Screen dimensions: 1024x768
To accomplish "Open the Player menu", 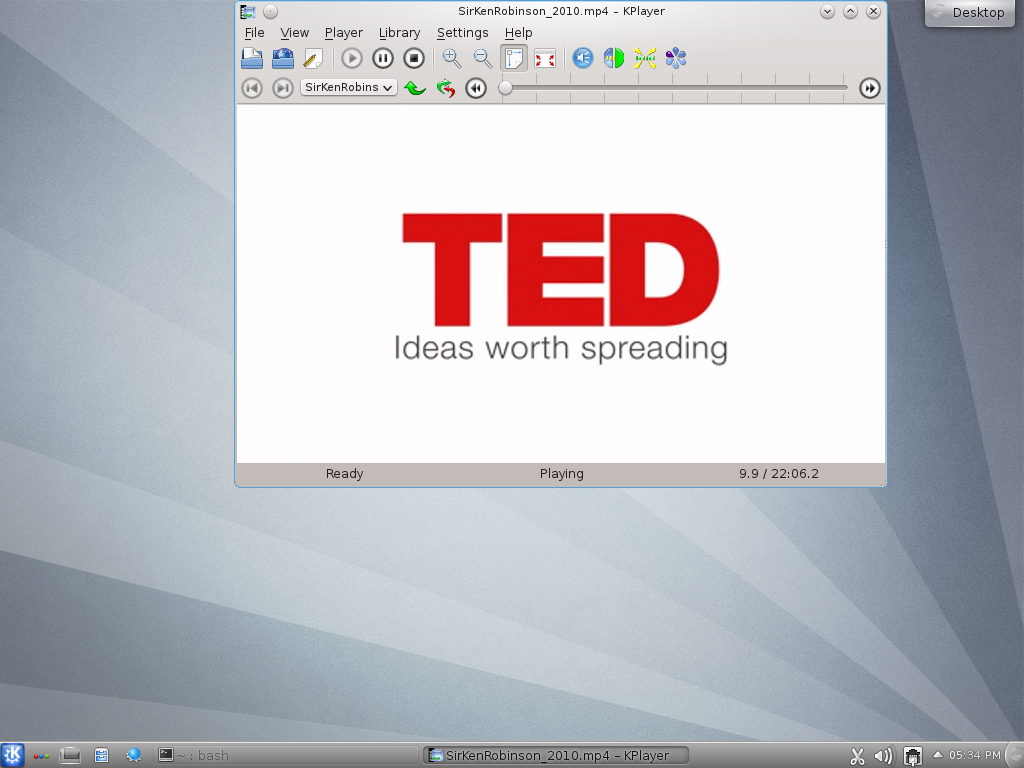I will tap(344, 33).
